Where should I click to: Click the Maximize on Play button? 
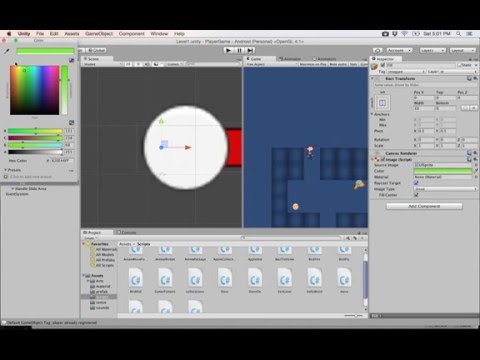(x=313, y=64)
